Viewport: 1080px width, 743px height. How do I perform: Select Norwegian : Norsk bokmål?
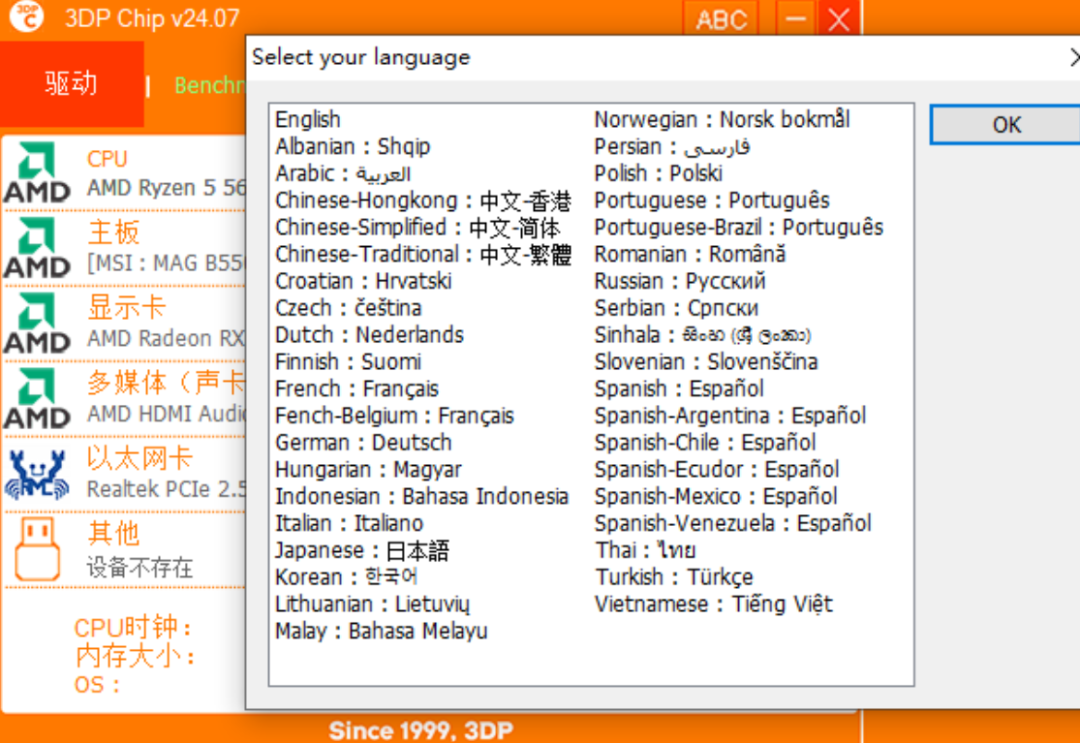pos(722,119)
